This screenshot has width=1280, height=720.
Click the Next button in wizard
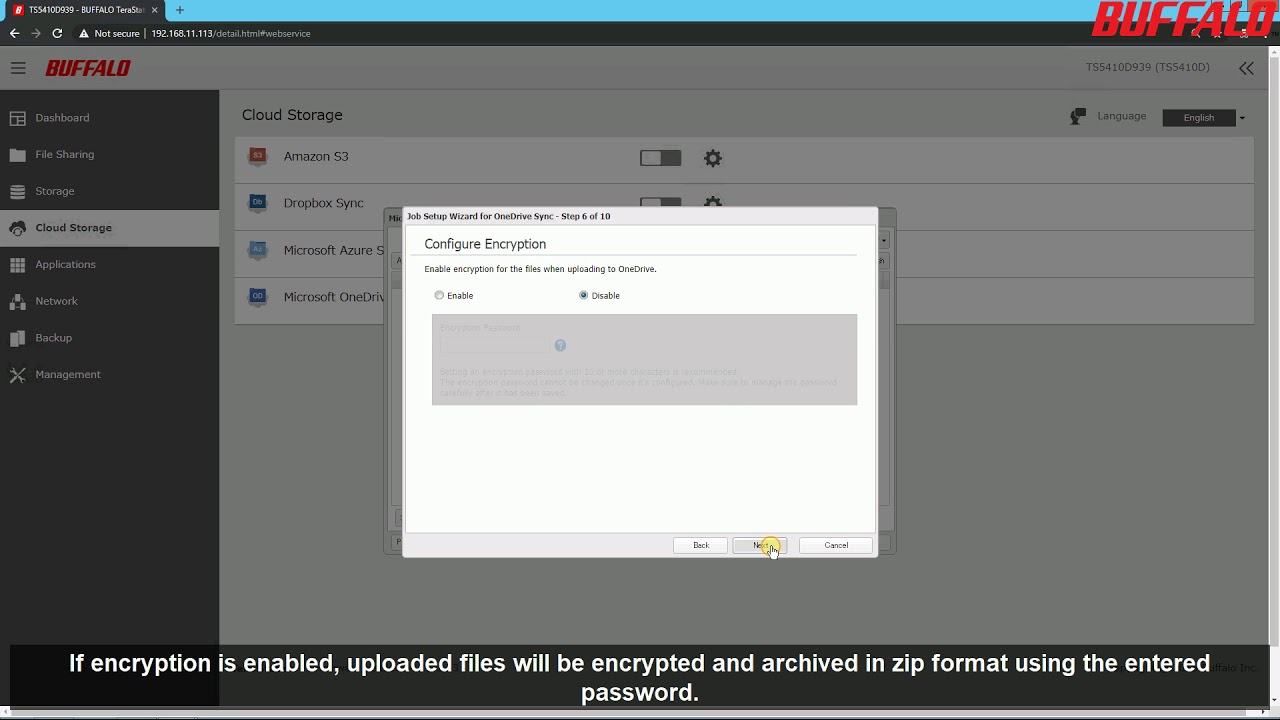click(x=760, y=545)
